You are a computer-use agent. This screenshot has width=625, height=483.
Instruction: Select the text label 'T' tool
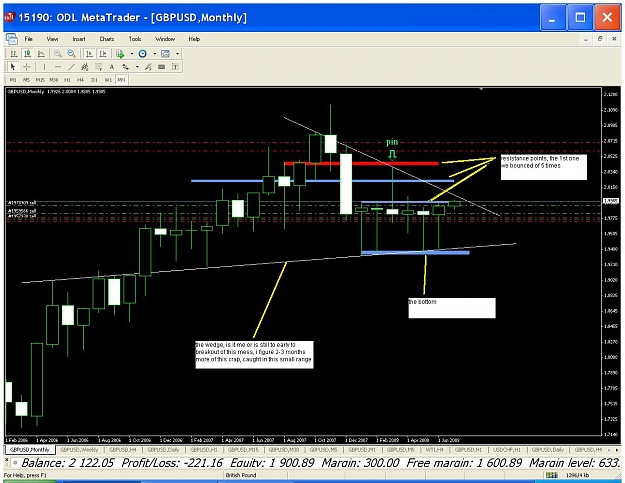[x=175, y=67]
